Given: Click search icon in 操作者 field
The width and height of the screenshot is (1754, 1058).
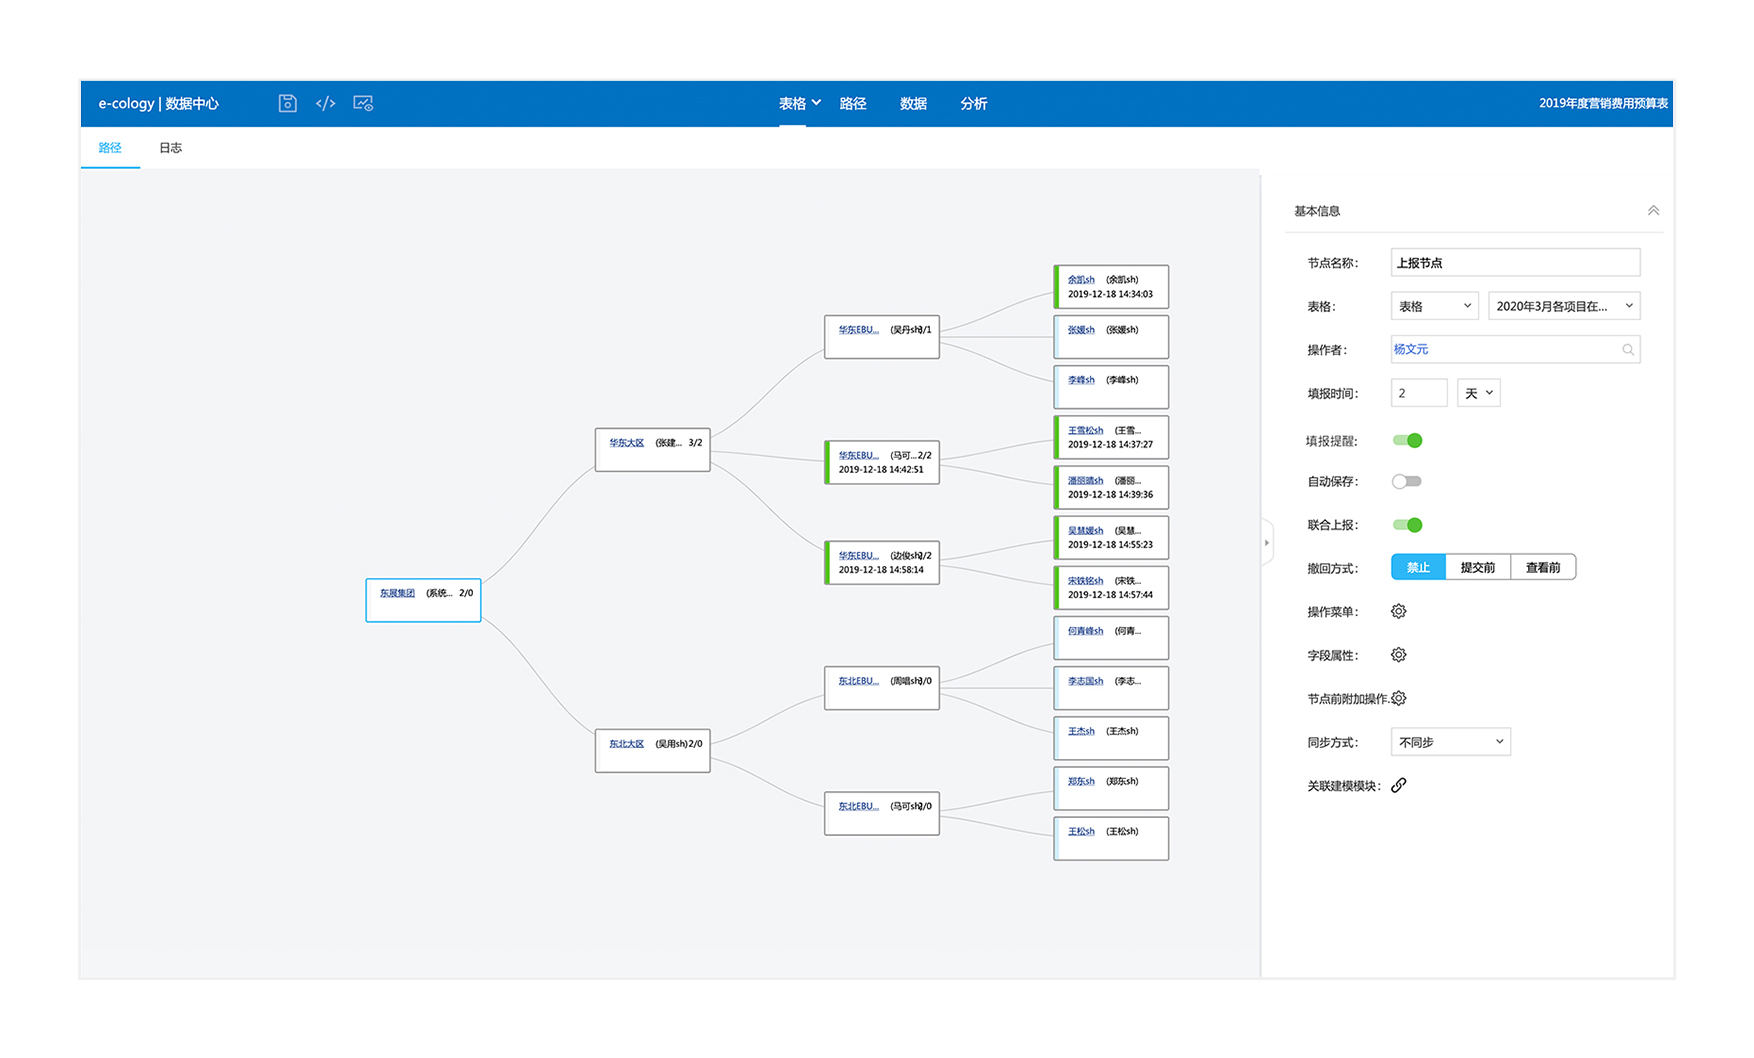Looking at the screenshot, I should (x=1628, y=349).
